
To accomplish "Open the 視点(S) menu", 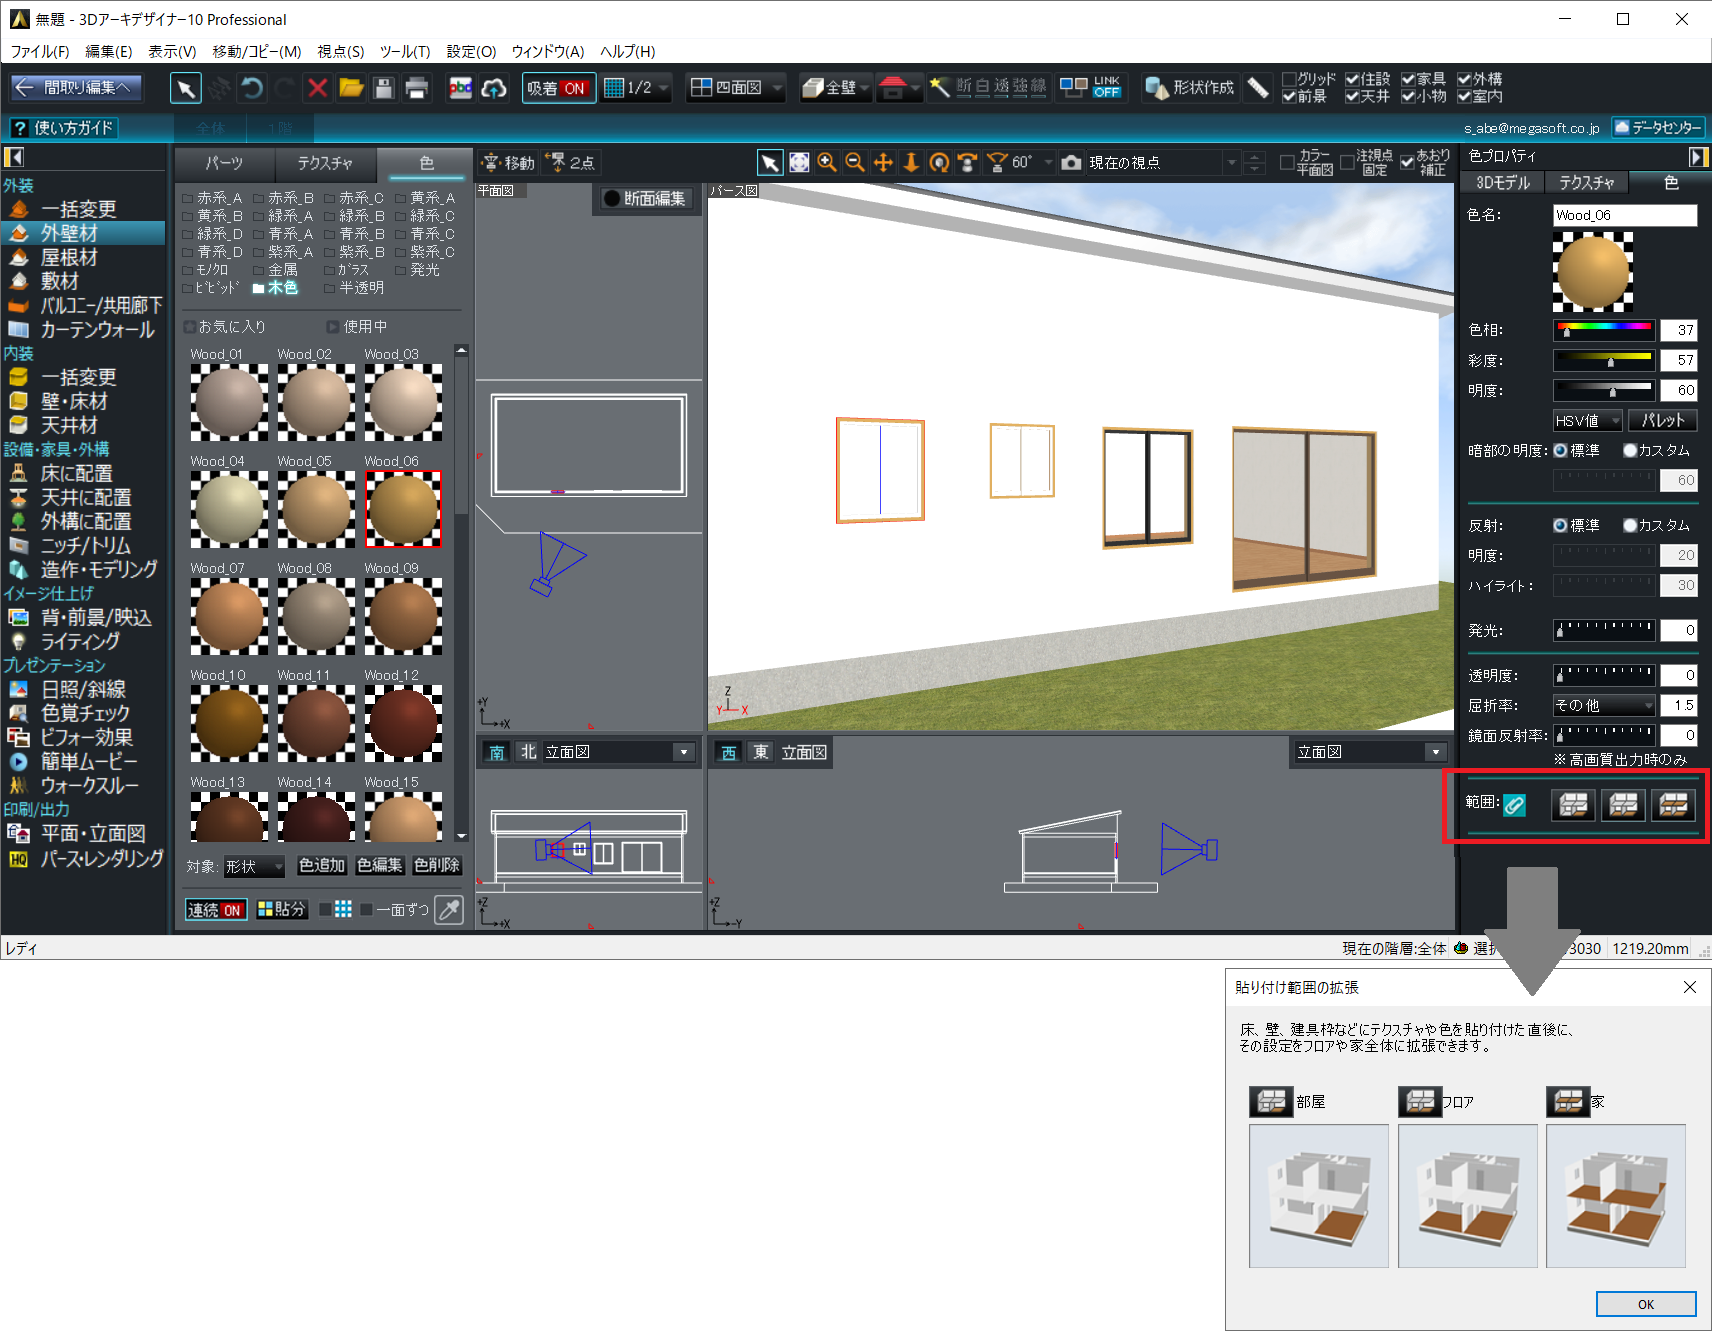I will pyautogui.click(x=340, y=52).
